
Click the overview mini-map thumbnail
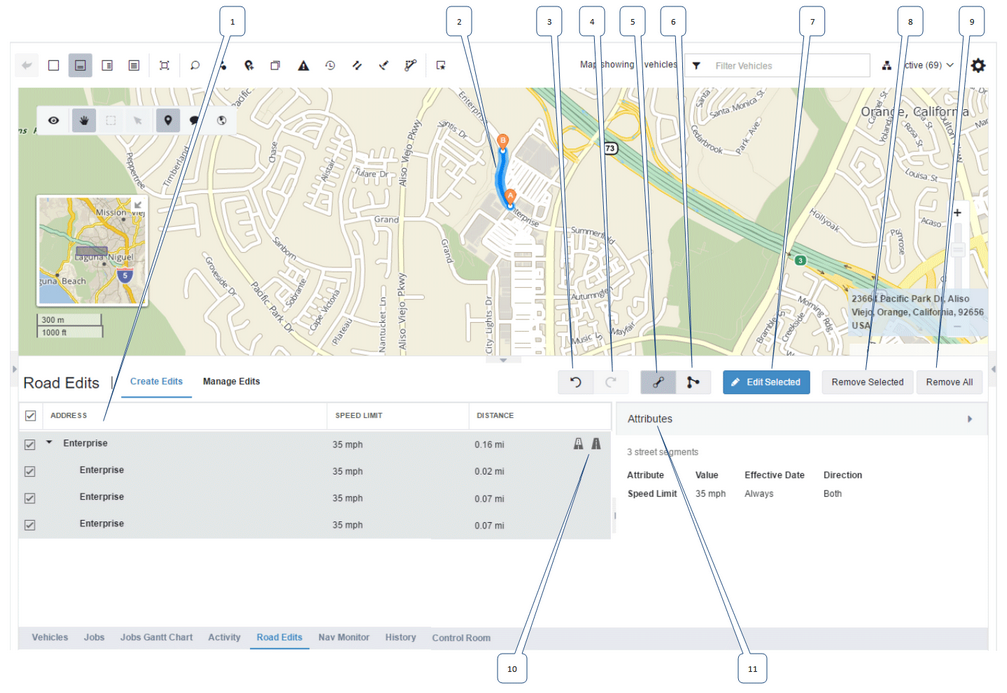click(x=91, y=250)
